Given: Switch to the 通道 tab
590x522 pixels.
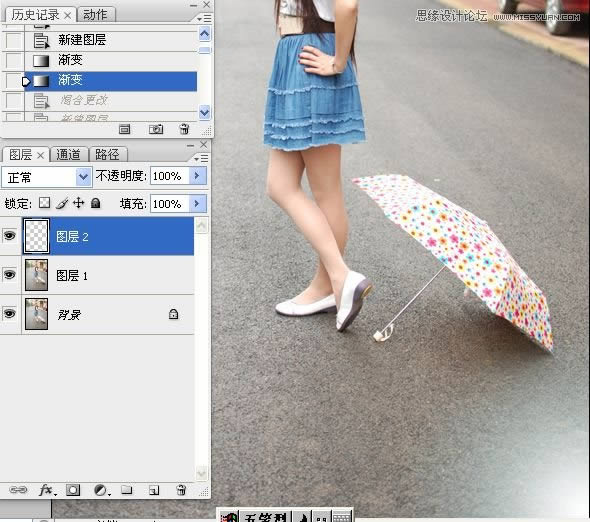Looking at the screenshot, I should 68,155.
